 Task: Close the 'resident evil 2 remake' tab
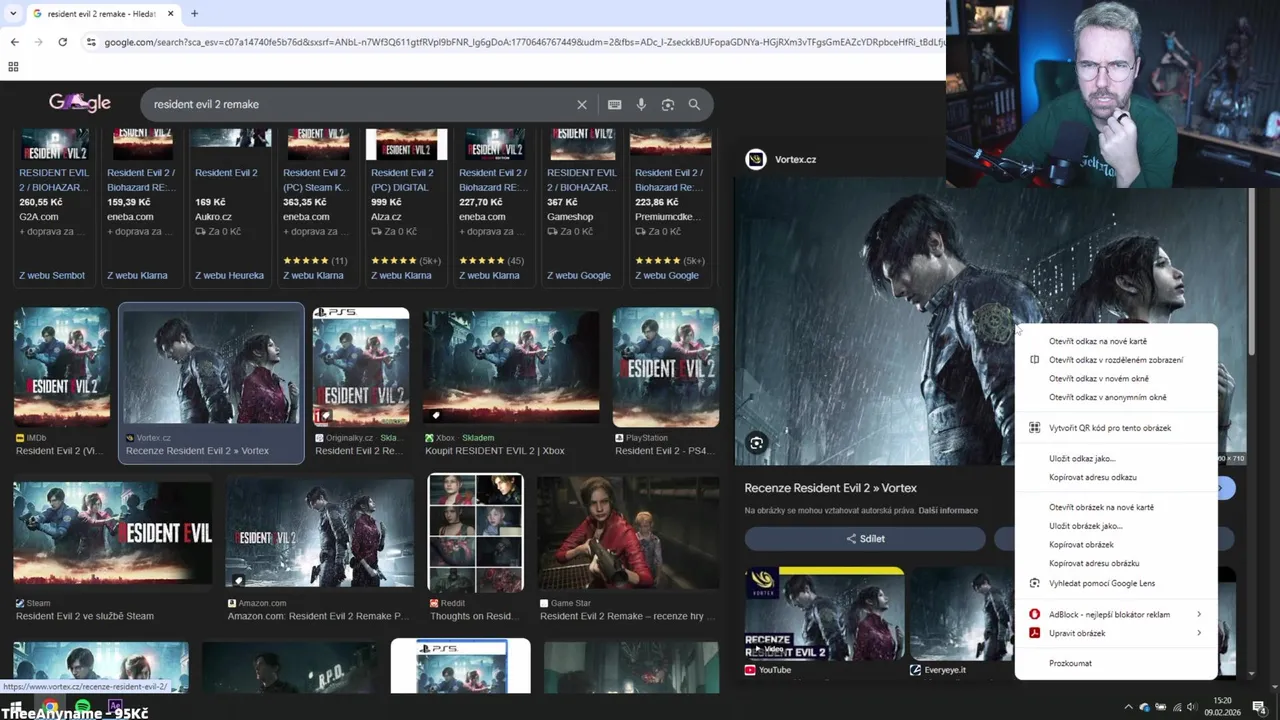coord(170,14)
